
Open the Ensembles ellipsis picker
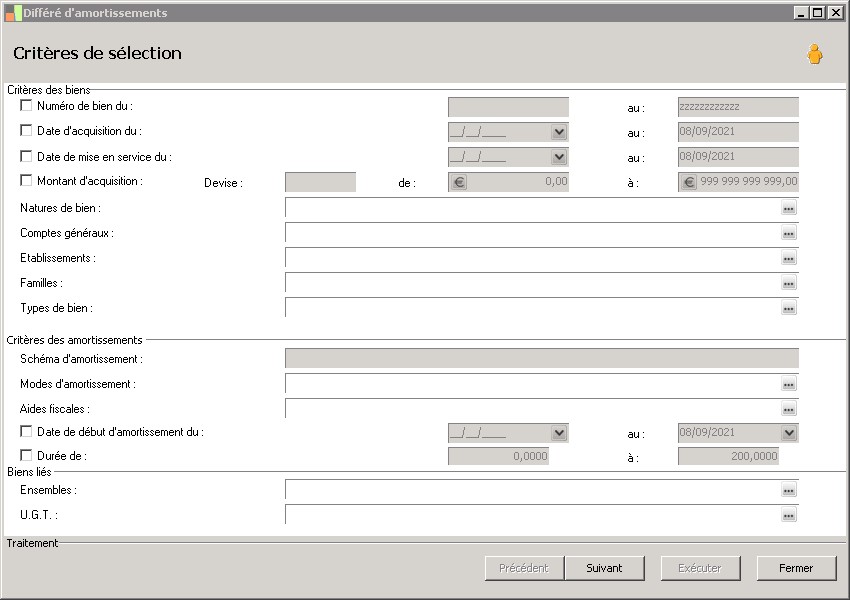click(789, 490)
